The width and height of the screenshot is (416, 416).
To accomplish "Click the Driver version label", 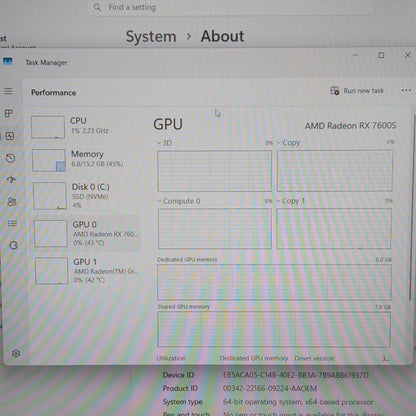I will click(x=314, y=358).
